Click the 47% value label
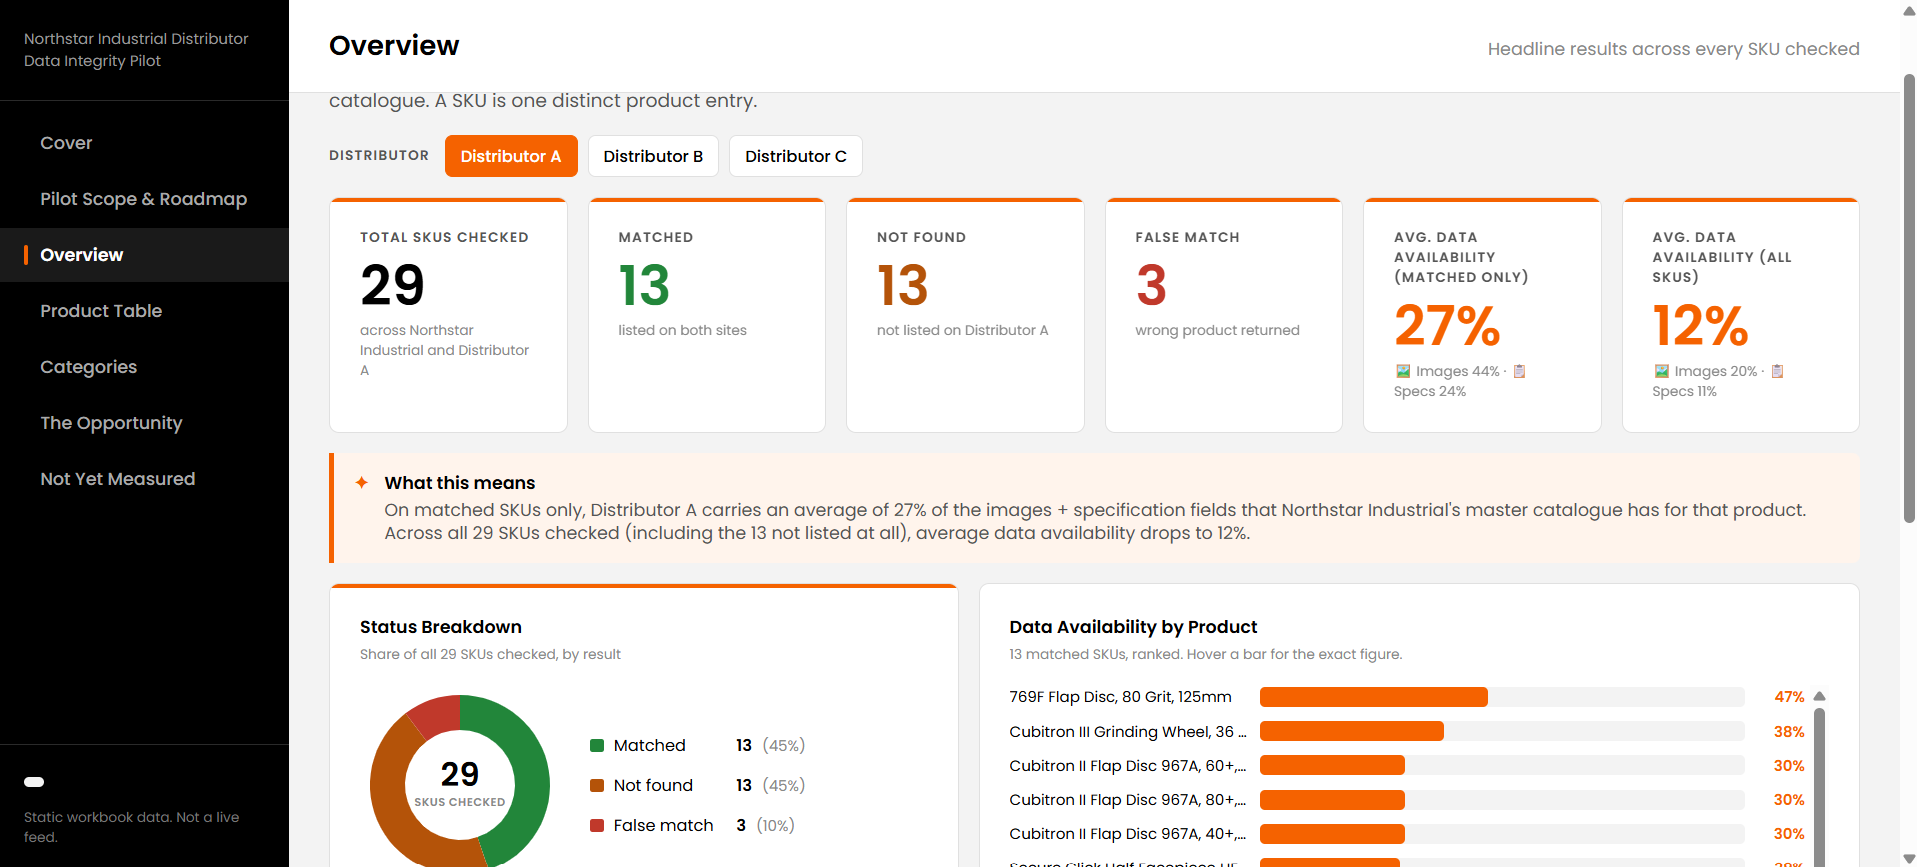This screenshot has width=1917, height=867. click(x=1789, y=697)
